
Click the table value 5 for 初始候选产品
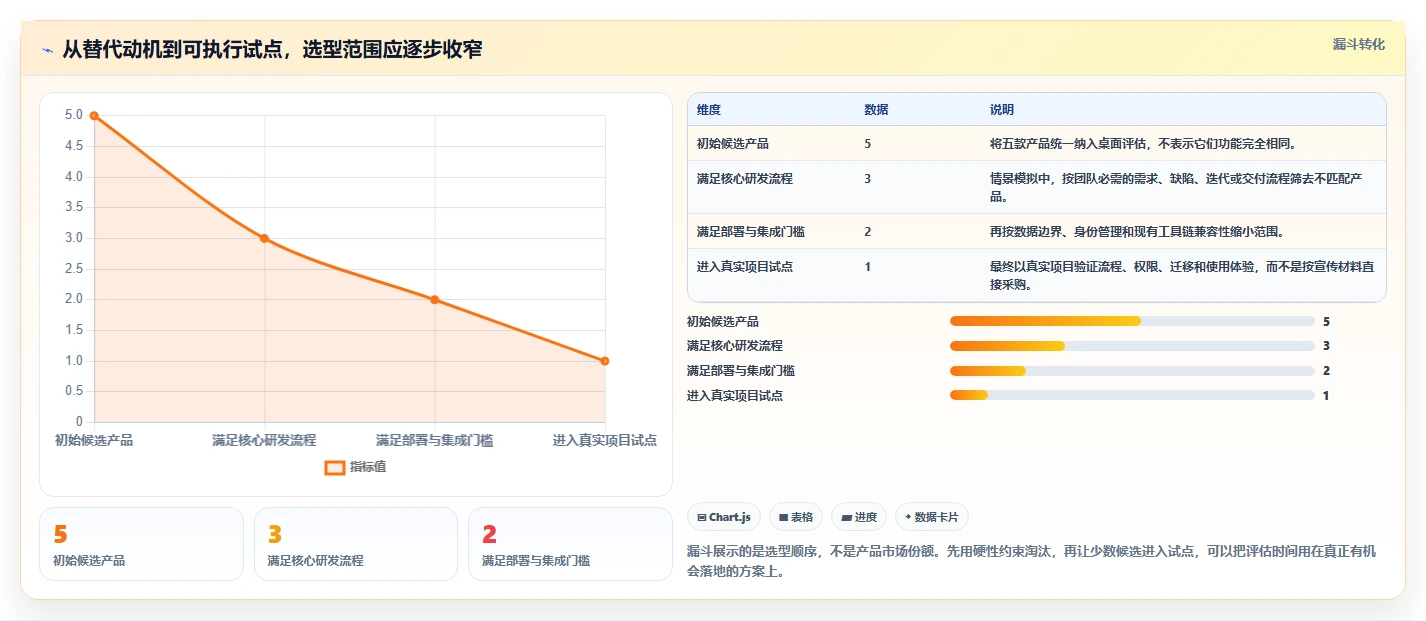pyautogui.click(x=868, y=143)
